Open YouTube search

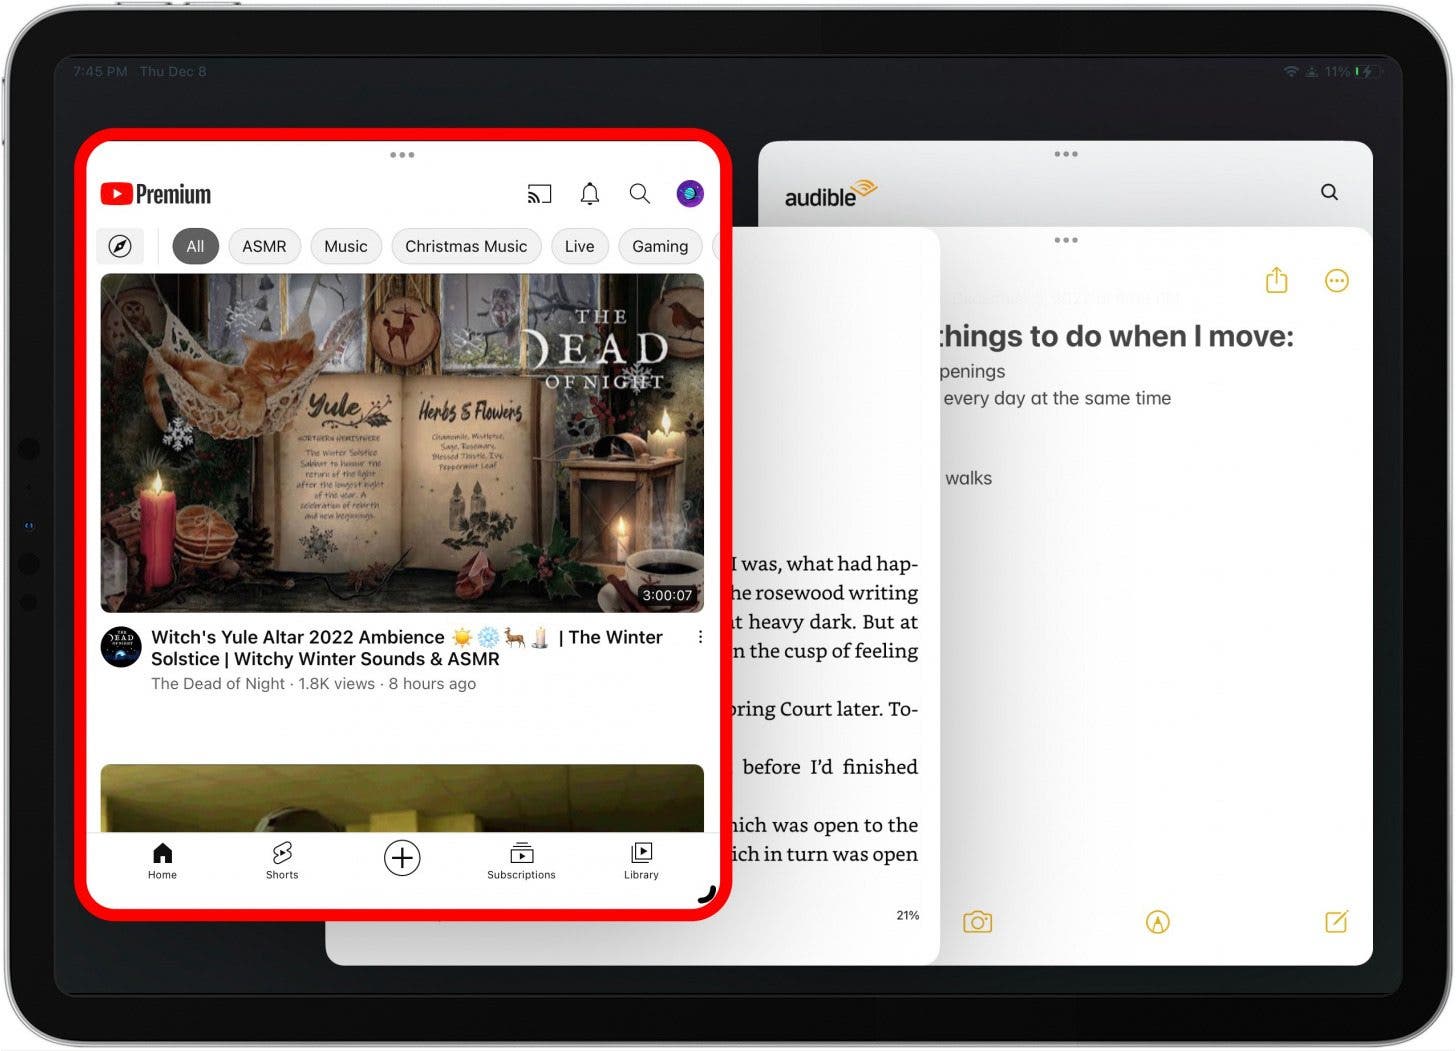click(x=639, y=193)
